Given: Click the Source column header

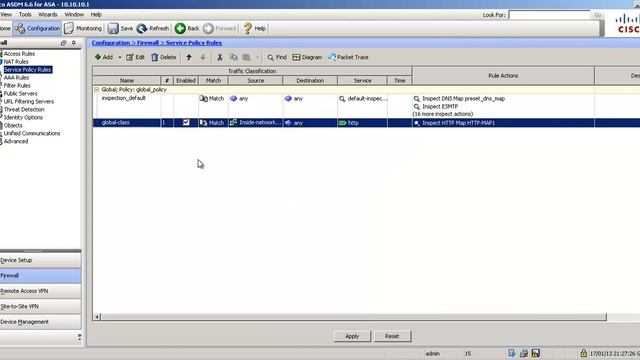Looking at the screenshot, I should tap(256, 81).
